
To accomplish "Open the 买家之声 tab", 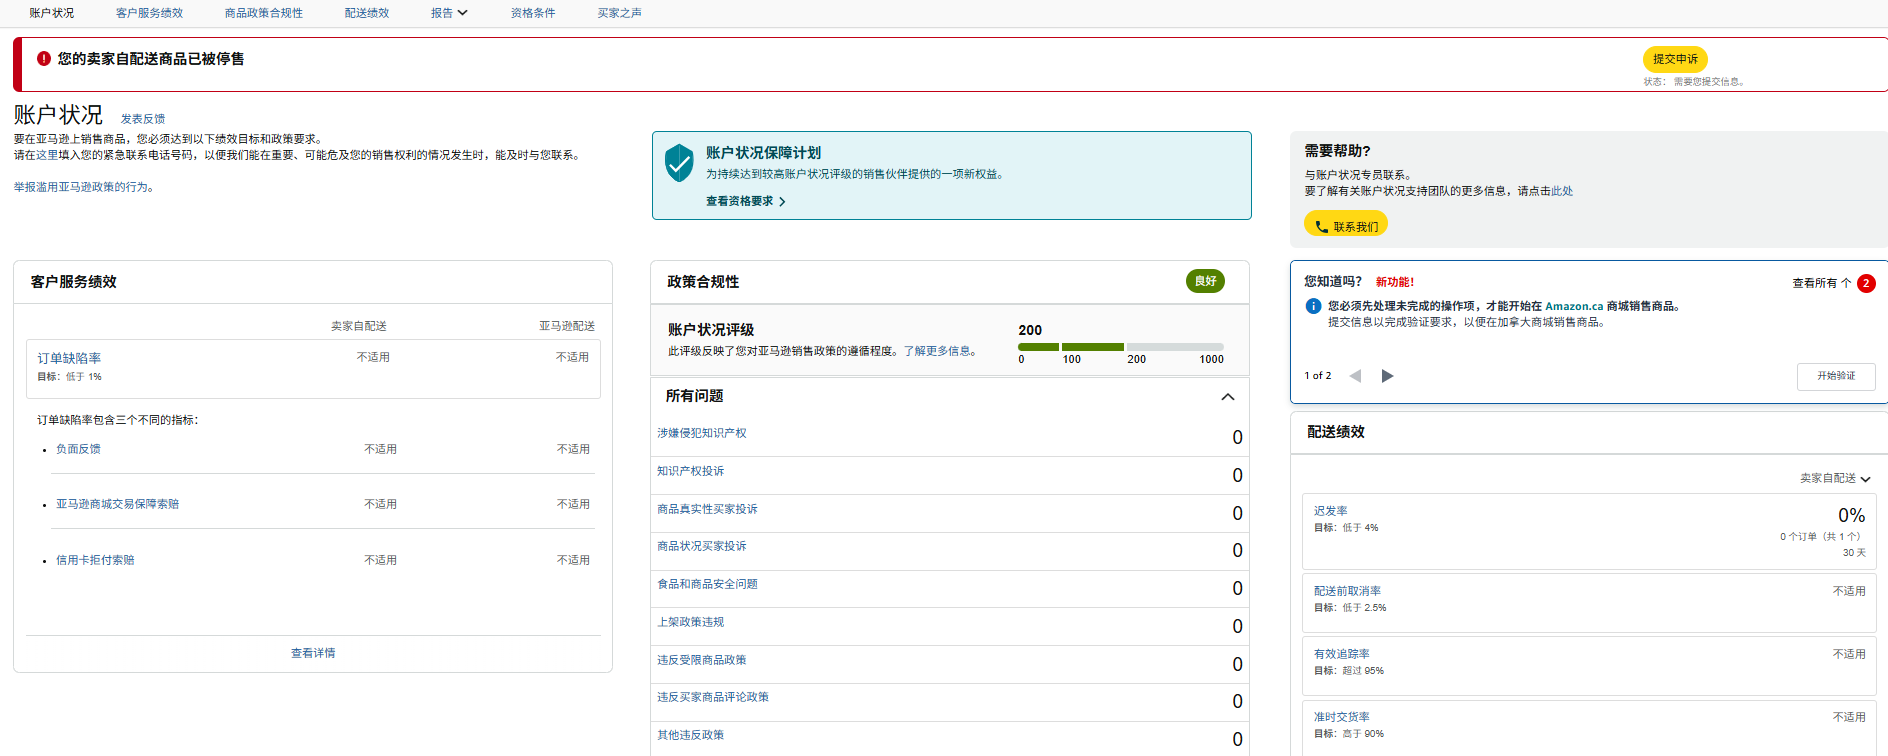I will click(619, 13).
